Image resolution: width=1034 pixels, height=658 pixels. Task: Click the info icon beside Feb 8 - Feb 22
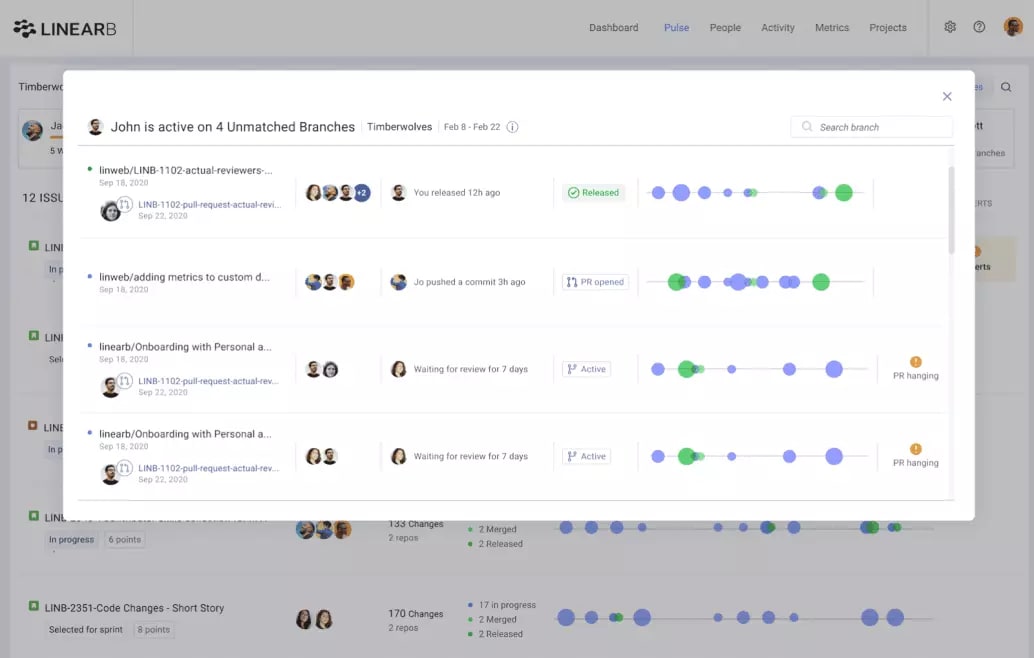[x=512, y=127]
